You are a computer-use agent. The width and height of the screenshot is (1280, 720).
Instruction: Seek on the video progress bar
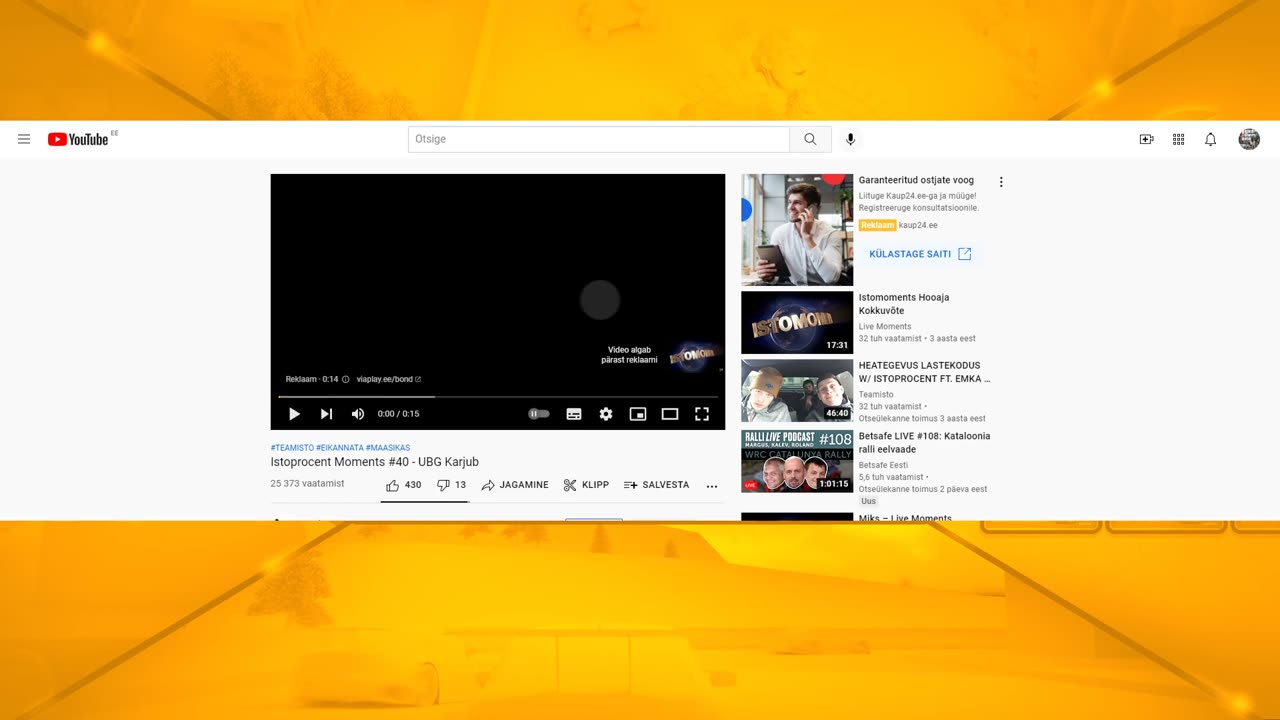pyautogui.click(x=497, y=397)
